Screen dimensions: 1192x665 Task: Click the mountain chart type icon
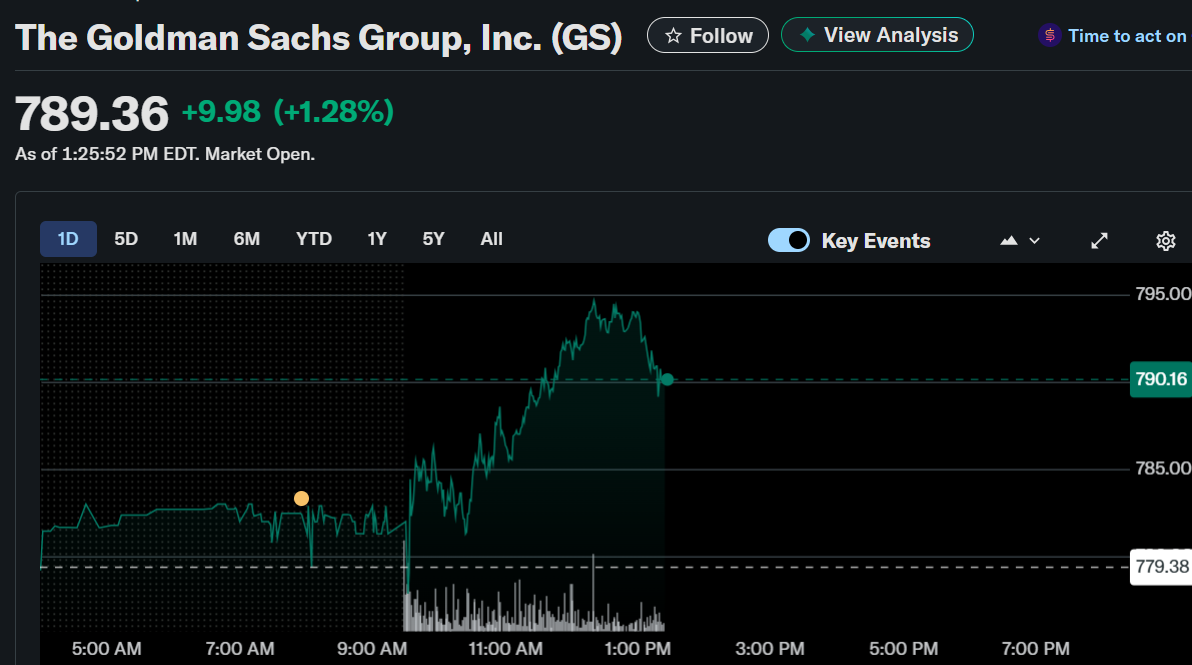[x=1009, y=241]
